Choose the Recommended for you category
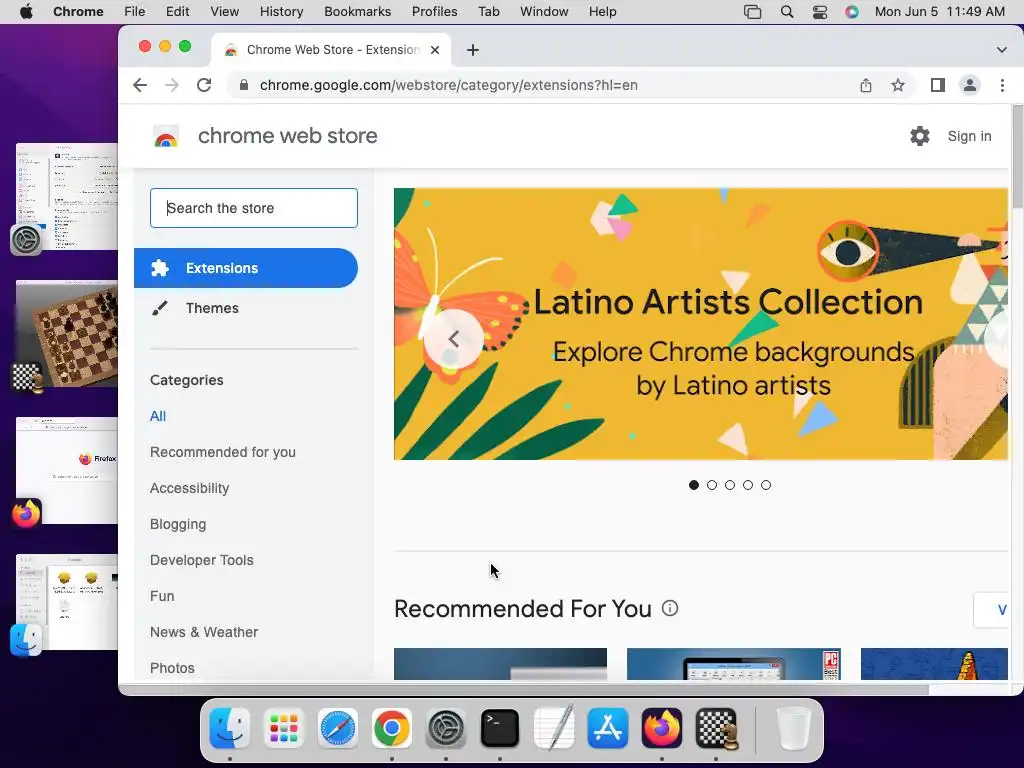This screenshot has width=1024, height=768. pyautogui.click(x=223, y=452)
